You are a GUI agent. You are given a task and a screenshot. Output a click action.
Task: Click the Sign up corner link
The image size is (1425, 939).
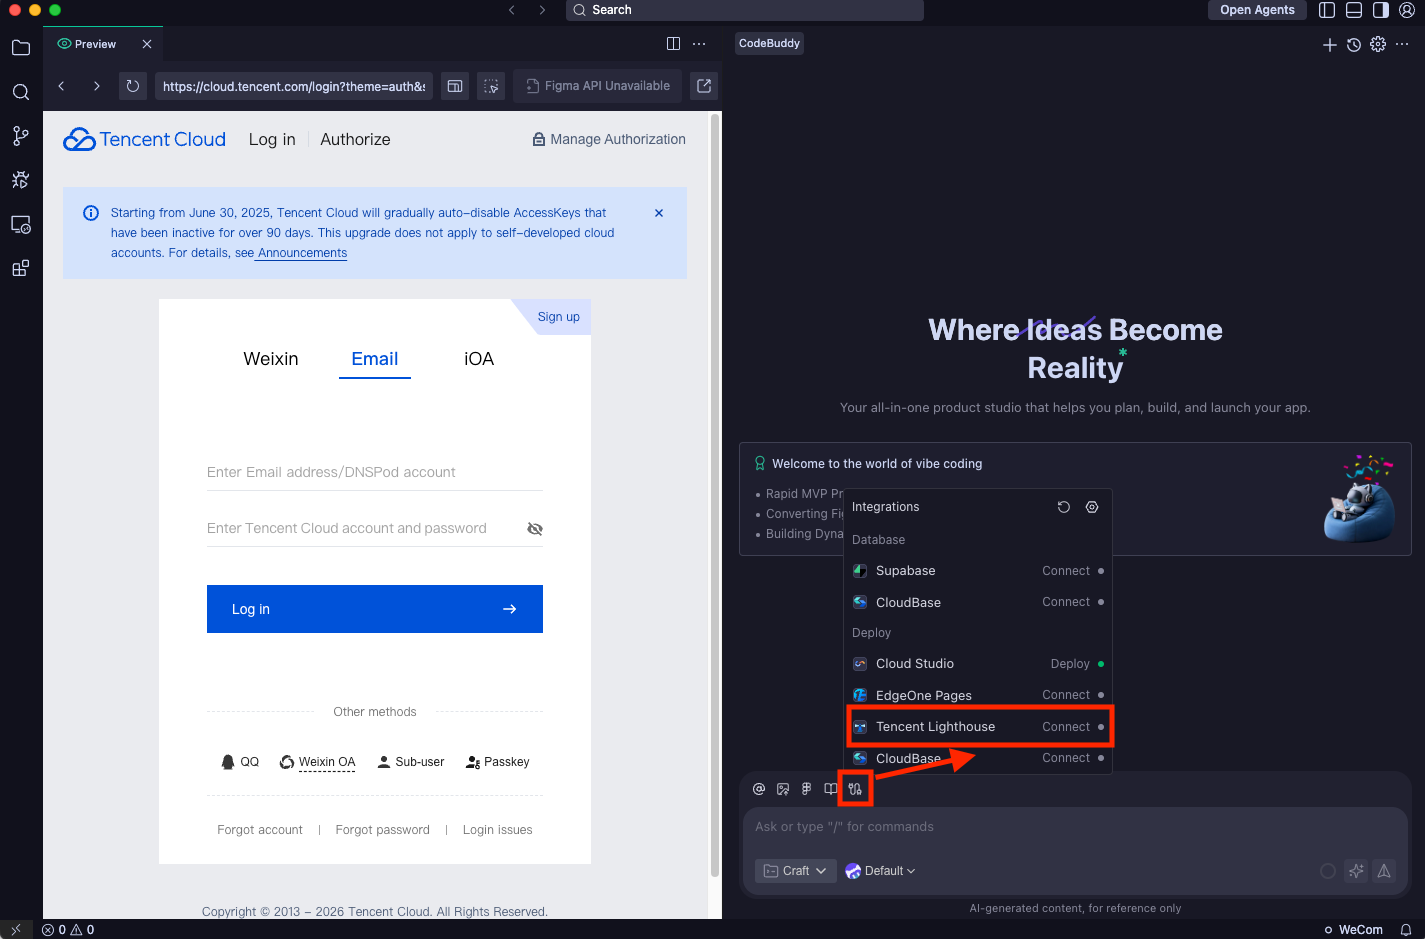coord(558,317)
